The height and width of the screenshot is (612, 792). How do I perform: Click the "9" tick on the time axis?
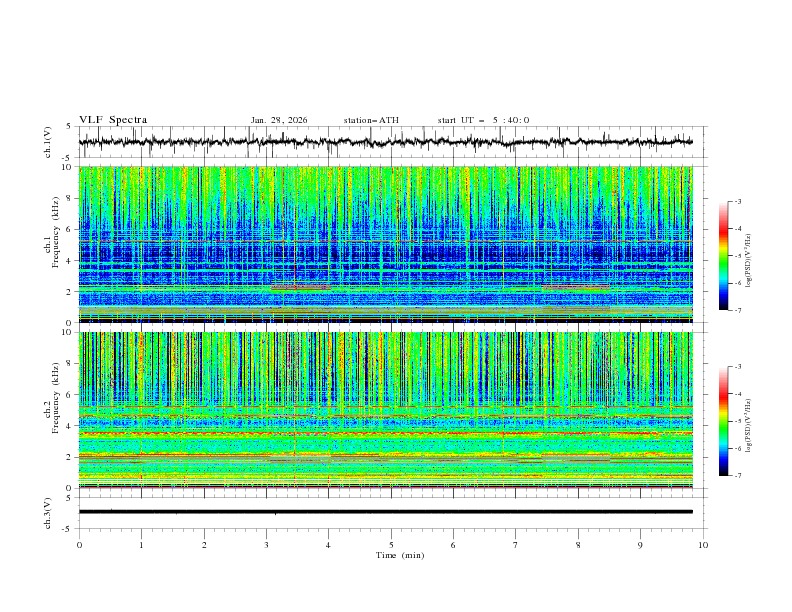(x=640, y=545)
